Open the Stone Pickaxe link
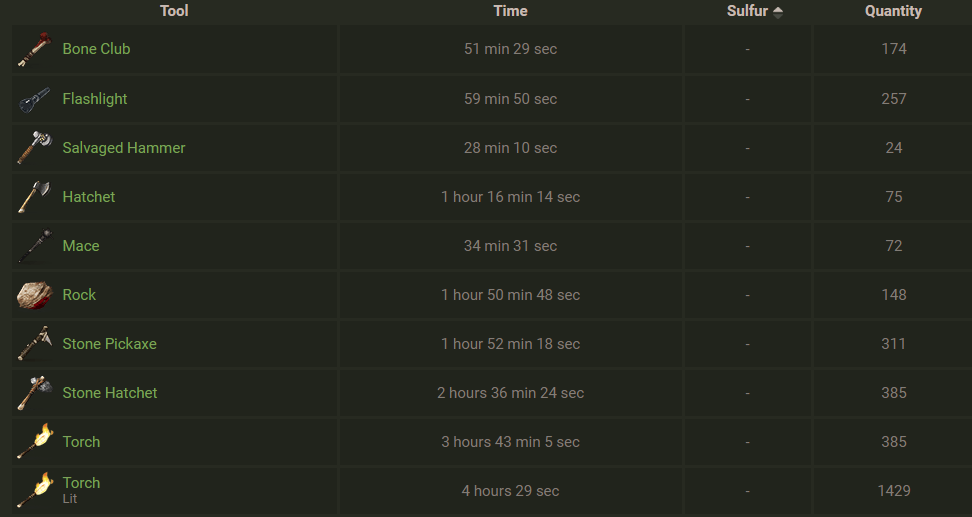The height and width of the screenshot is (517, 972). coord(110,343)
